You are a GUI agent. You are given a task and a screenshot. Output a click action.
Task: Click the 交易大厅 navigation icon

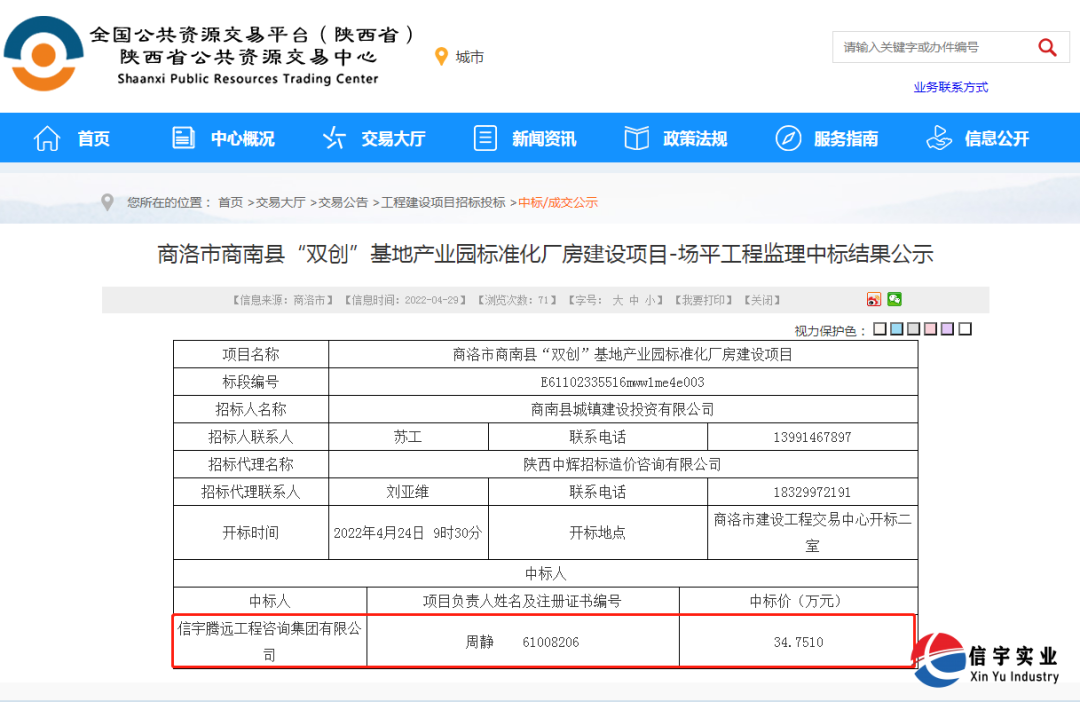[334, 138]
